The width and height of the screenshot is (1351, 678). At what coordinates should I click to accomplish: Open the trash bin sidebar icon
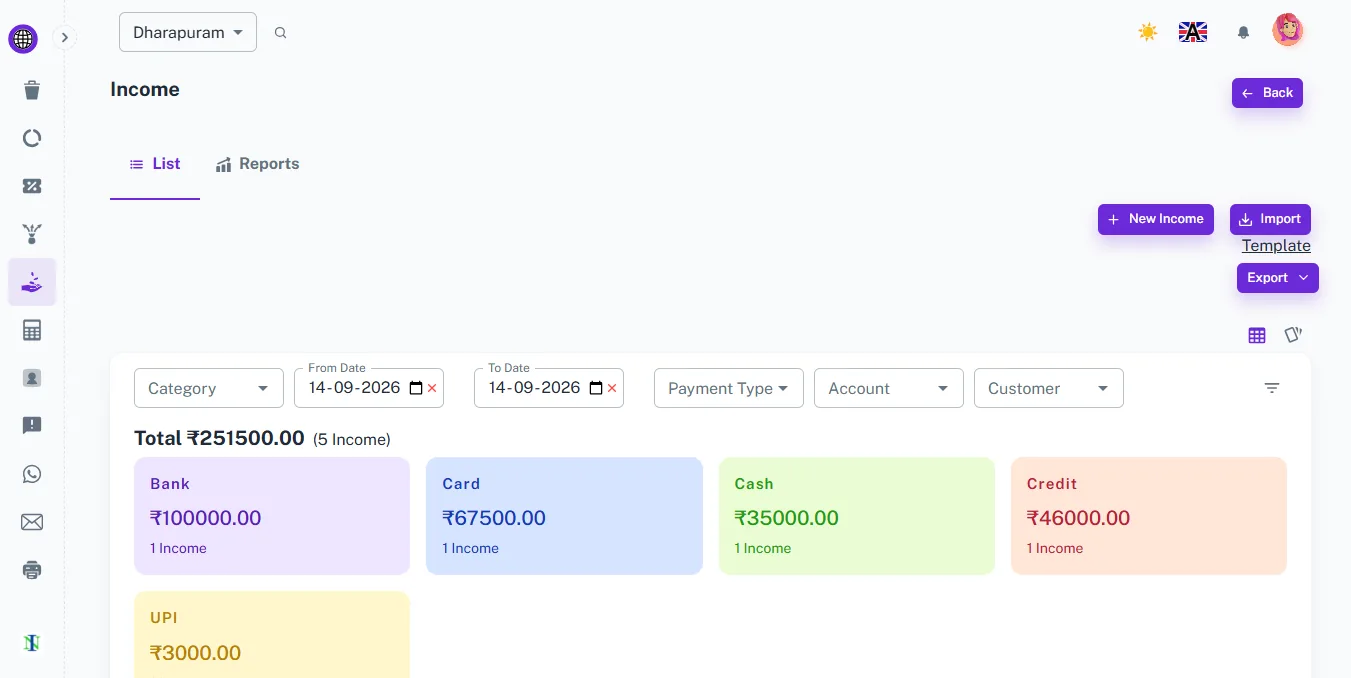pos(32,90)
